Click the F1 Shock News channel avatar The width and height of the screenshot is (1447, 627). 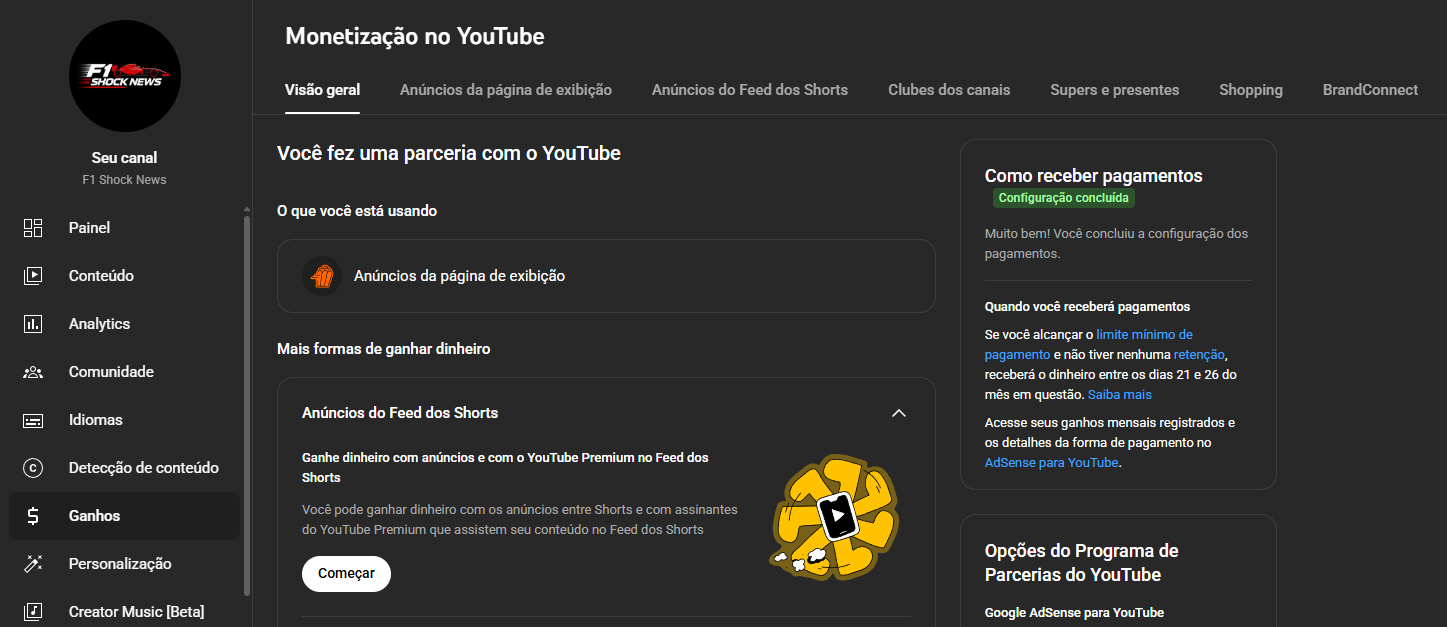pos(125,76)
